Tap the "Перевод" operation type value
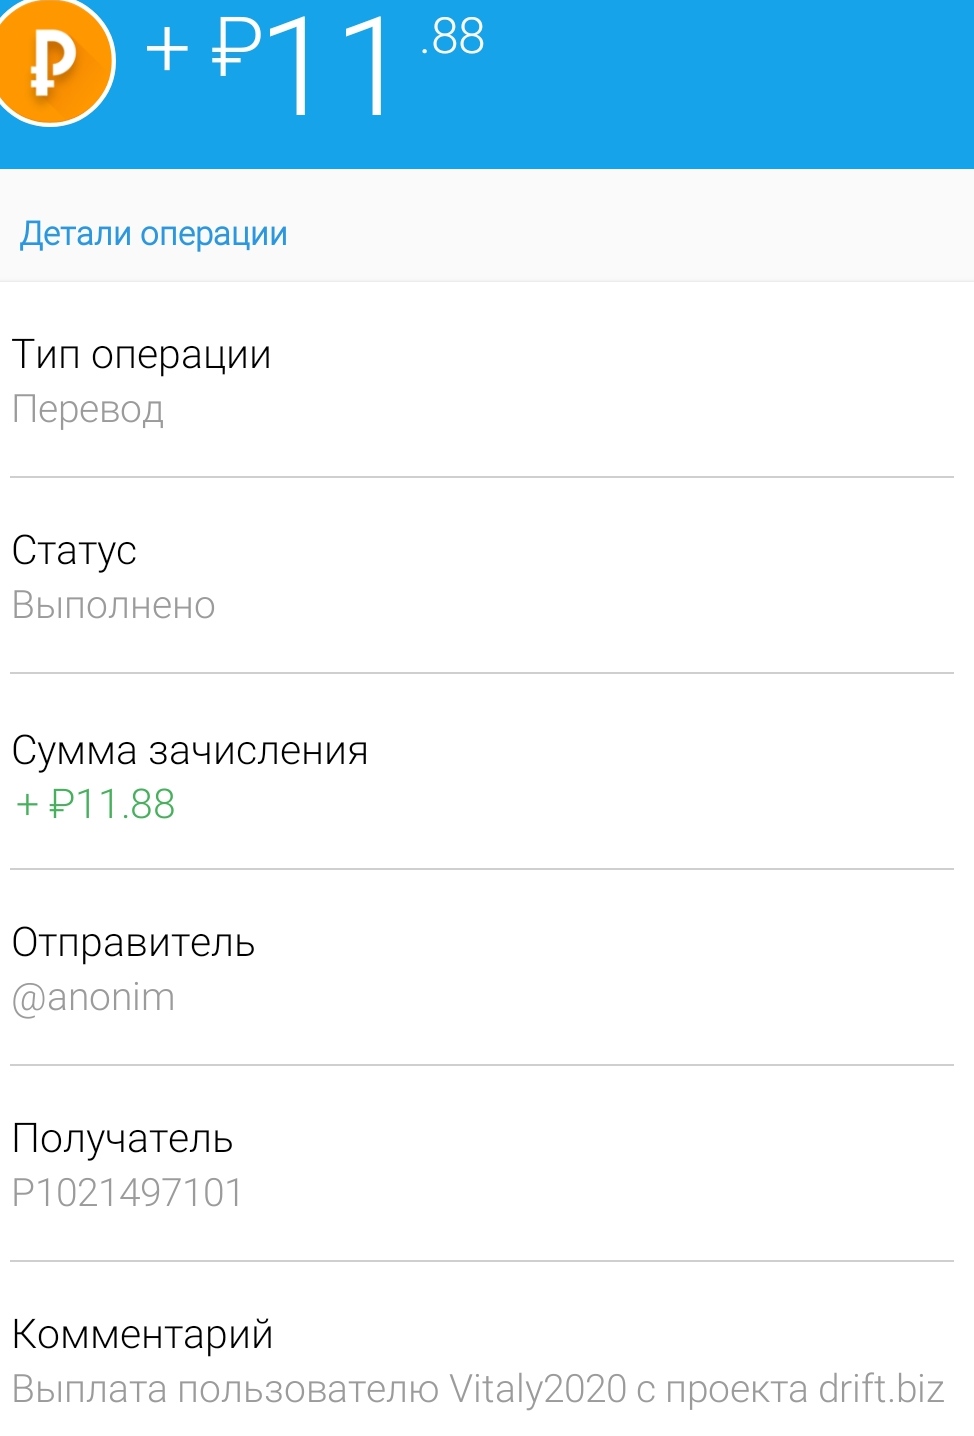The width and height of the screenshot is (974, 1436). coord(88,410)
